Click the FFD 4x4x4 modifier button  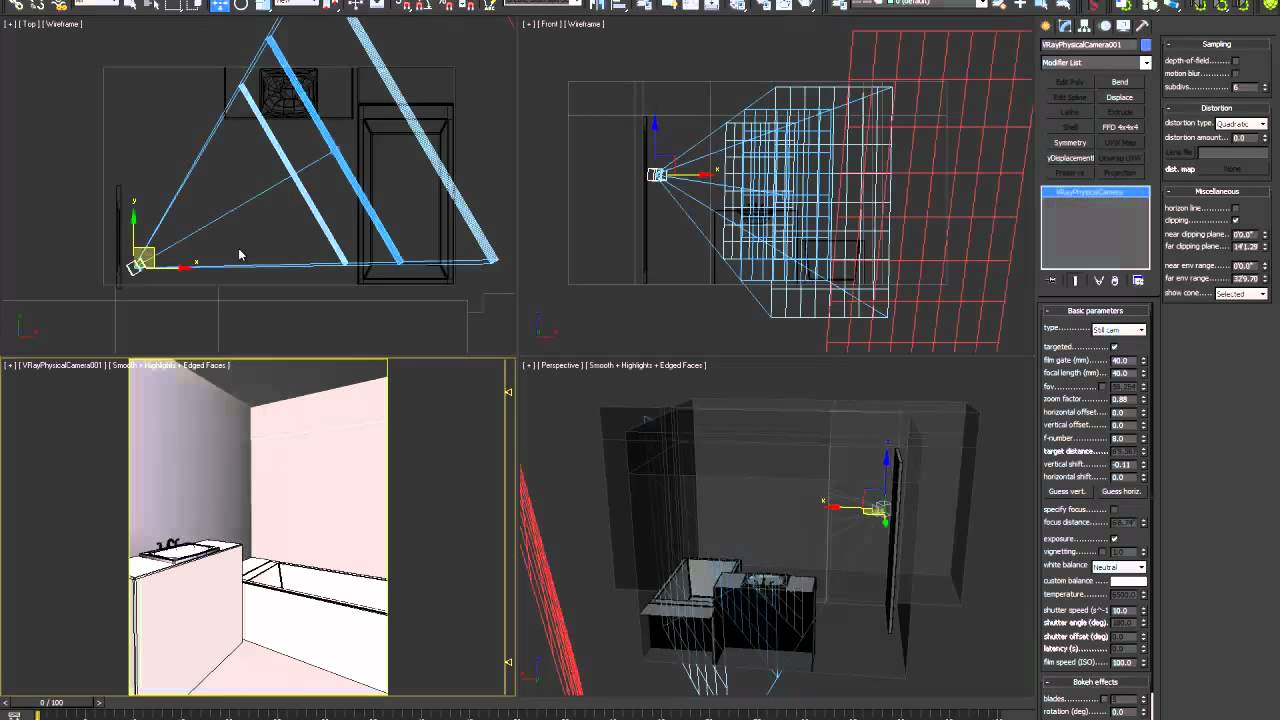1120,127
